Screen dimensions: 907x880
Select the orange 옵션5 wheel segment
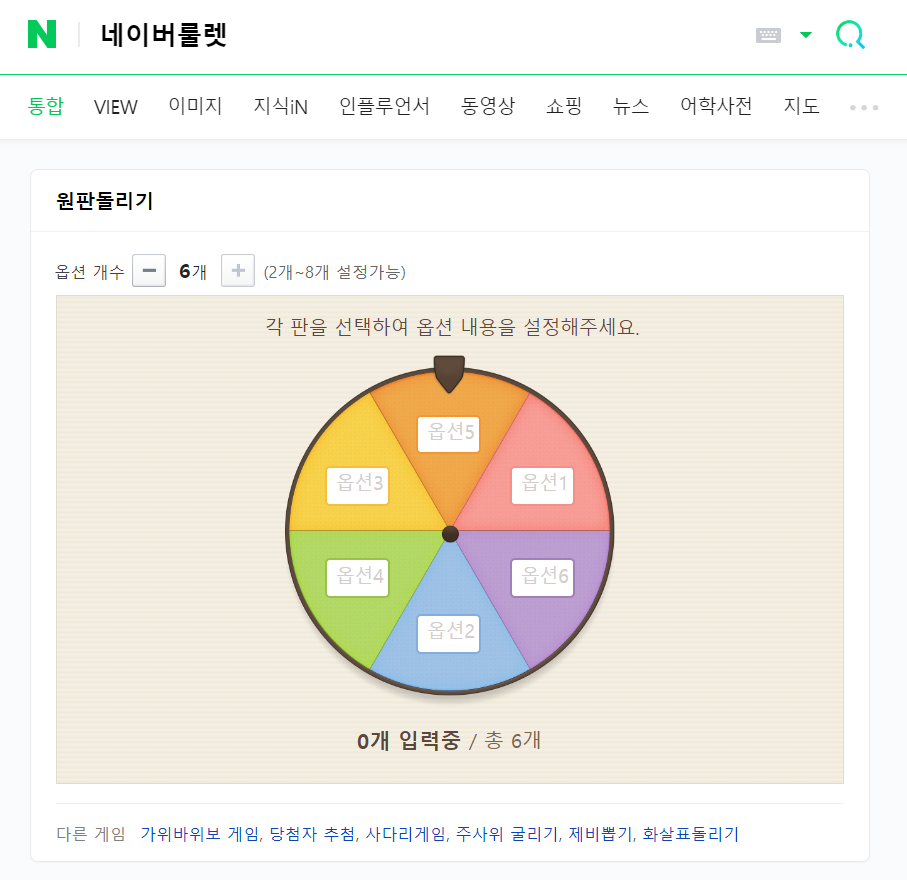click(x=448, y=434)
